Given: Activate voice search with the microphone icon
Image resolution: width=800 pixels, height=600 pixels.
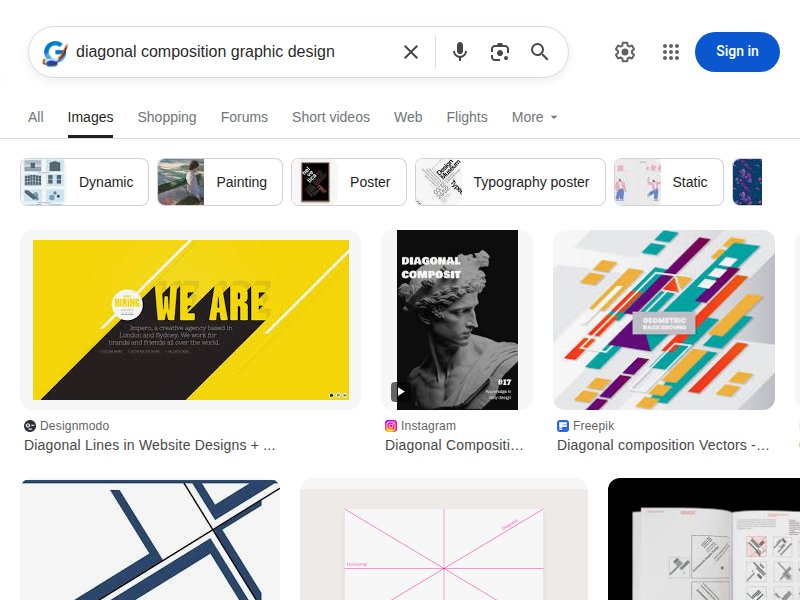Looking at the screenshot, I should pos(460,52).
